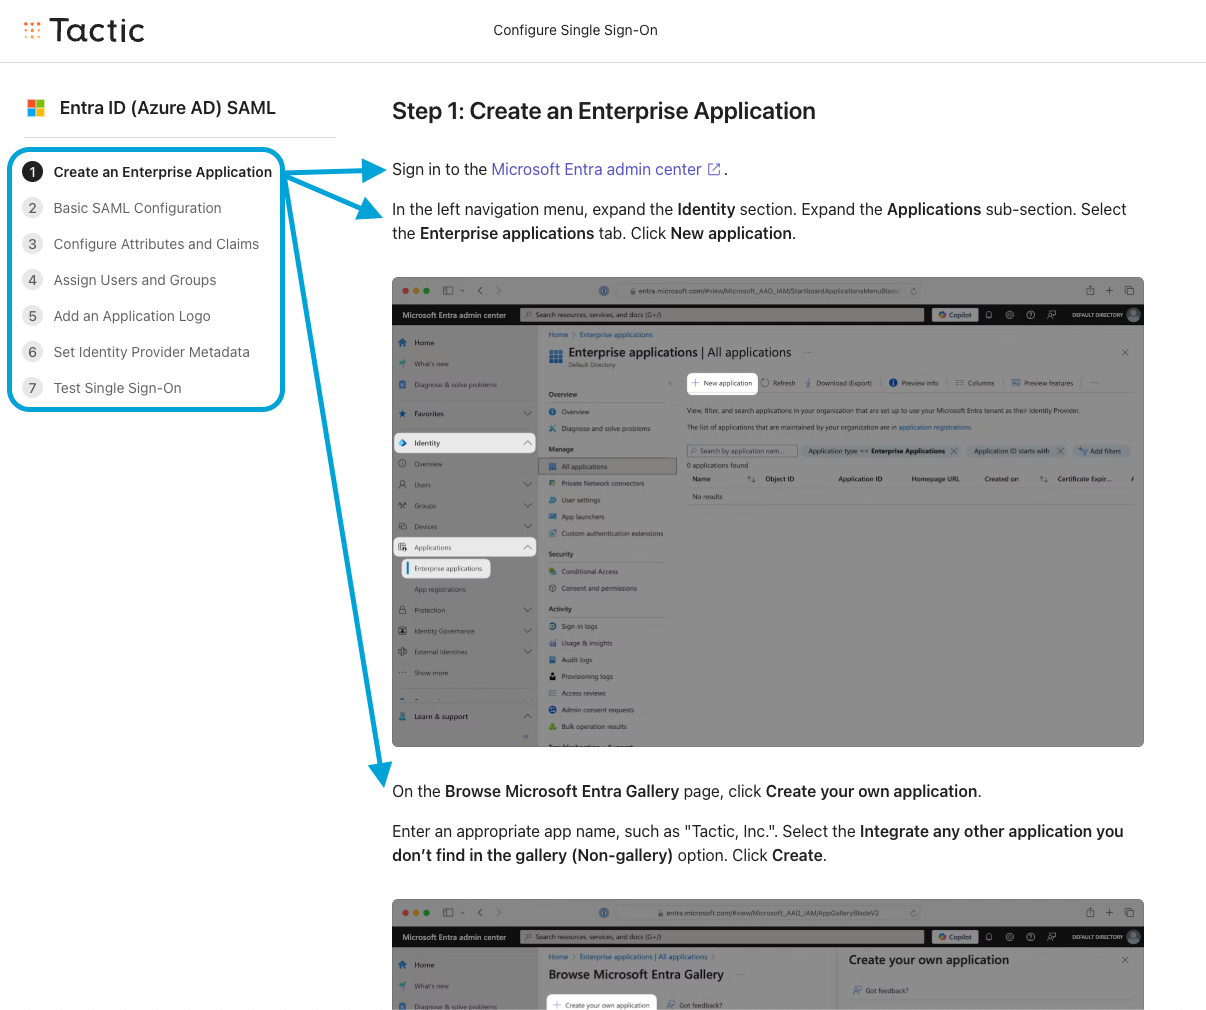Collapse highlighted Identity section chevron in screenshot

point(527,443)
